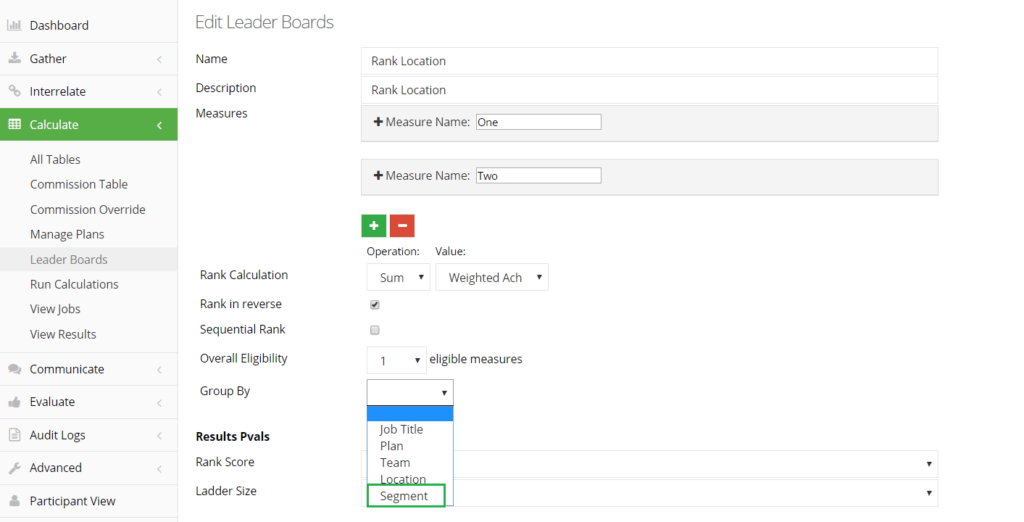Click the Advanced wrench icon
The width and height of the screenshot is (1024, 522).
coord(14,468)
